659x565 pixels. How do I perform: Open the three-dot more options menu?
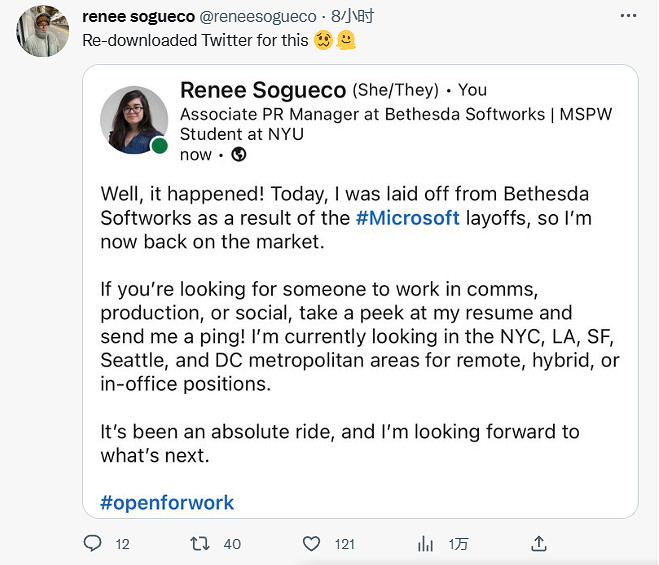pyautogui.click(x=628, y=17)
